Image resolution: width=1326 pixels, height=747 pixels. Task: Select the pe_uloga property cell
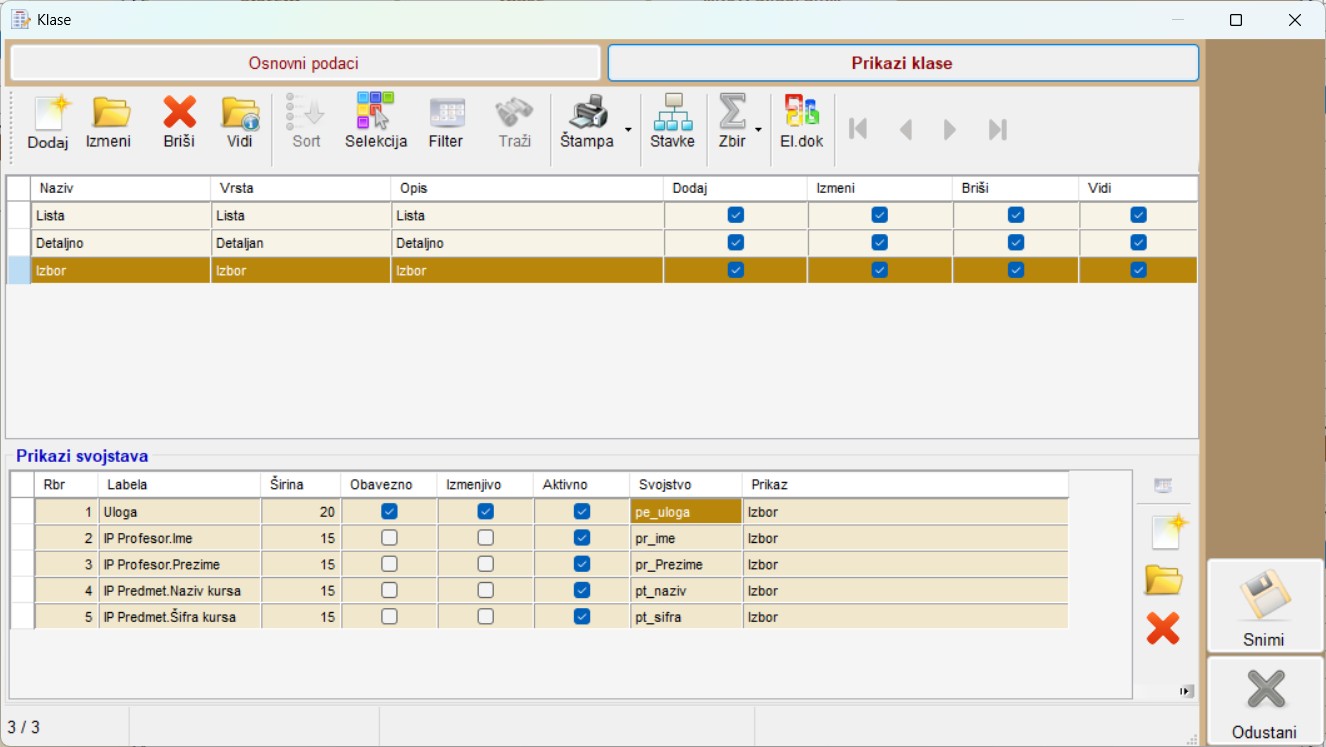(686, 512)
